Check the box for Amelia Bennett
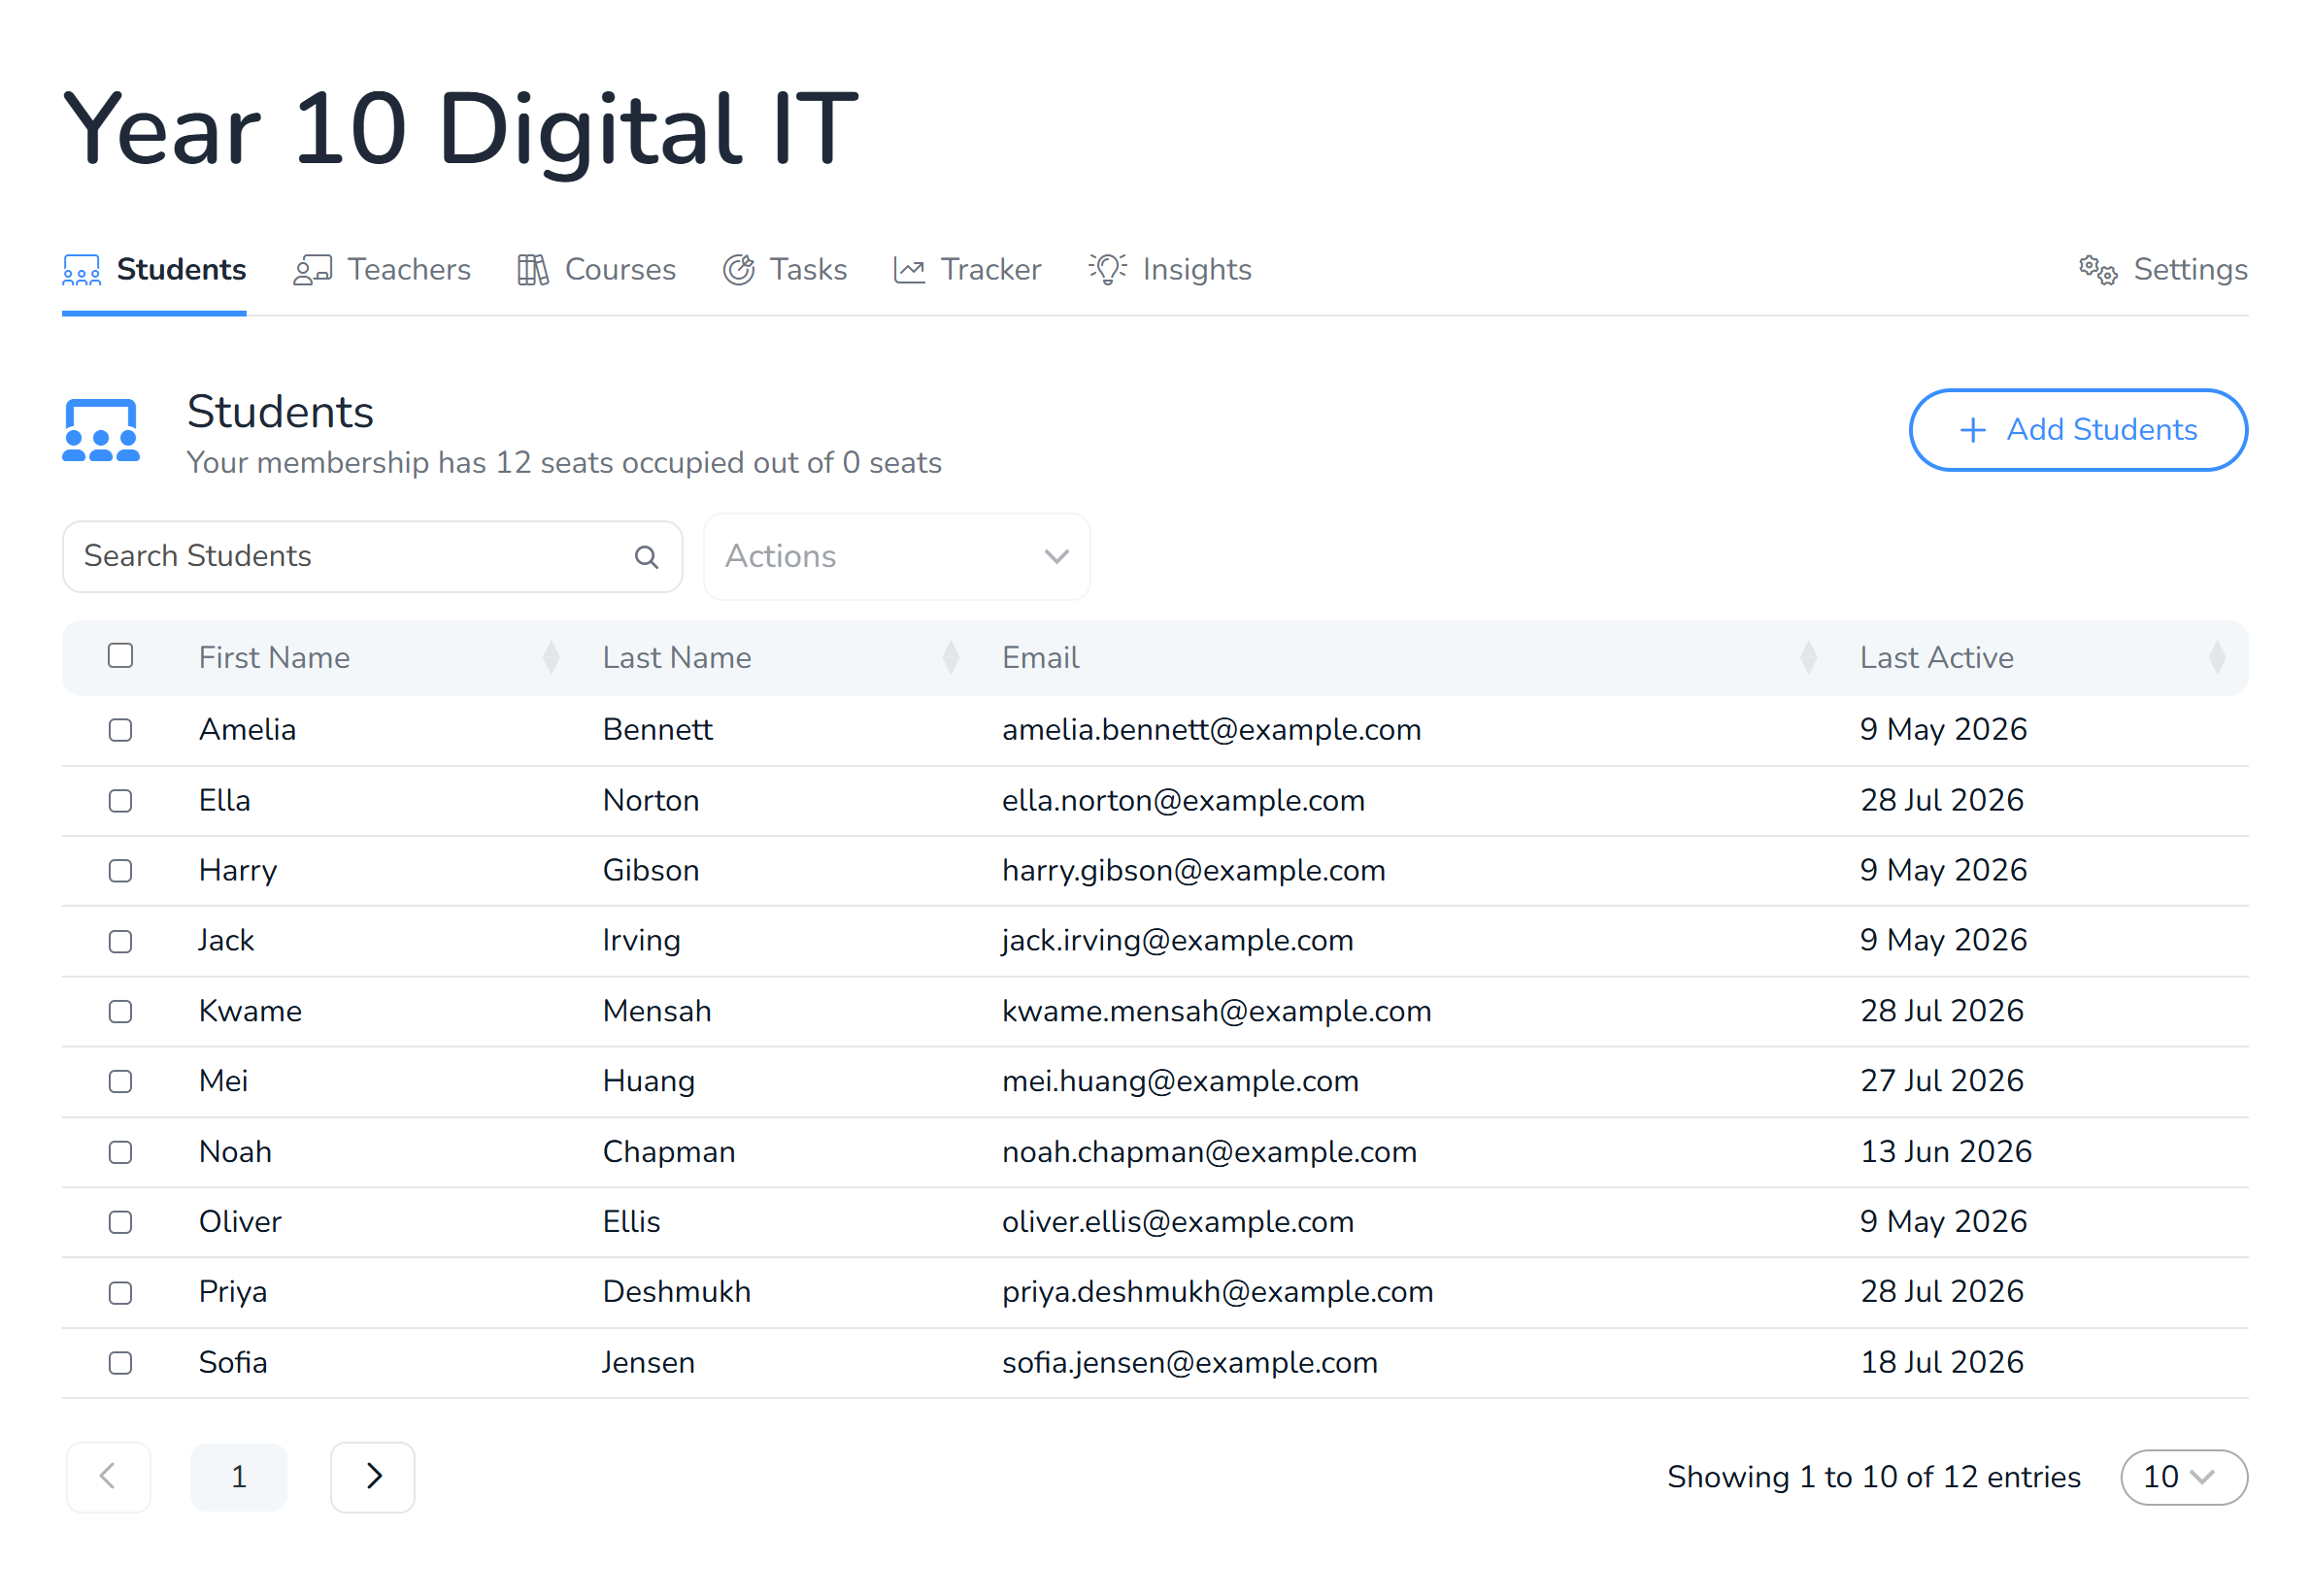This screenshot has width=2311, height=1596. [120, 731]
